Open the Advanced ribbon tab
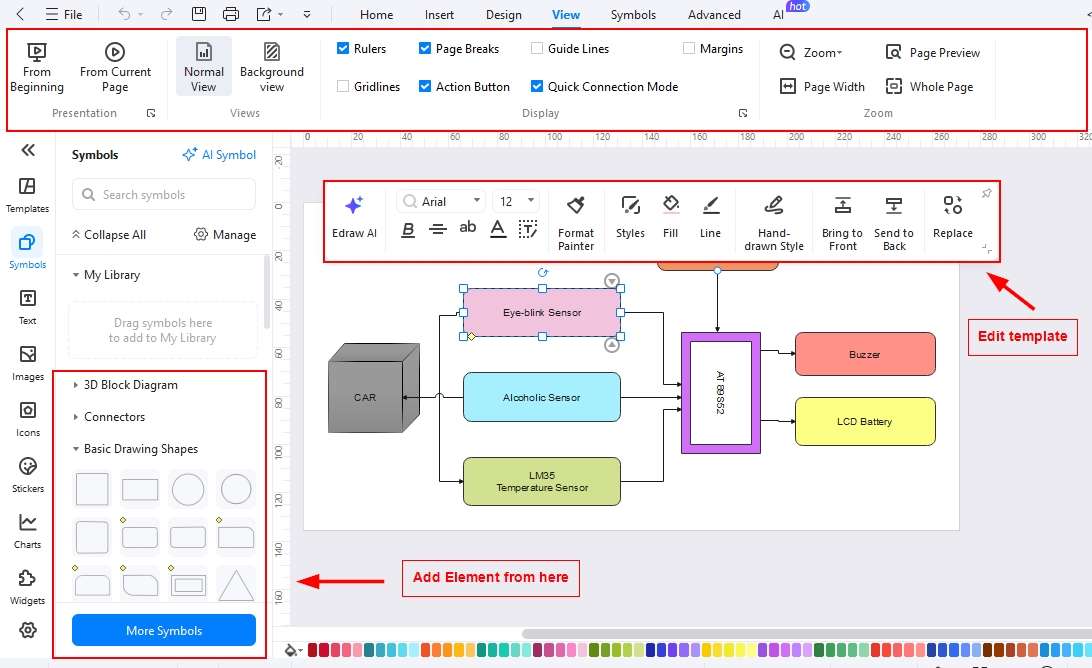Screen dimensions: 1092x668 tap(713, 15)
